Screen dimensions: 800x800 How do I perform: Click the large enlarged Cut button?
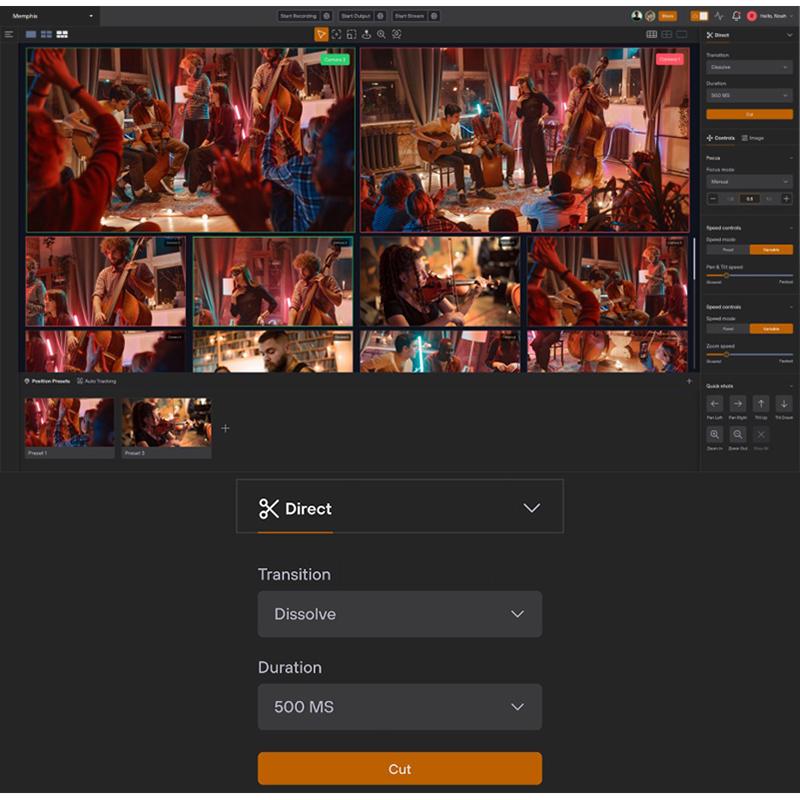tap(399, 768)
